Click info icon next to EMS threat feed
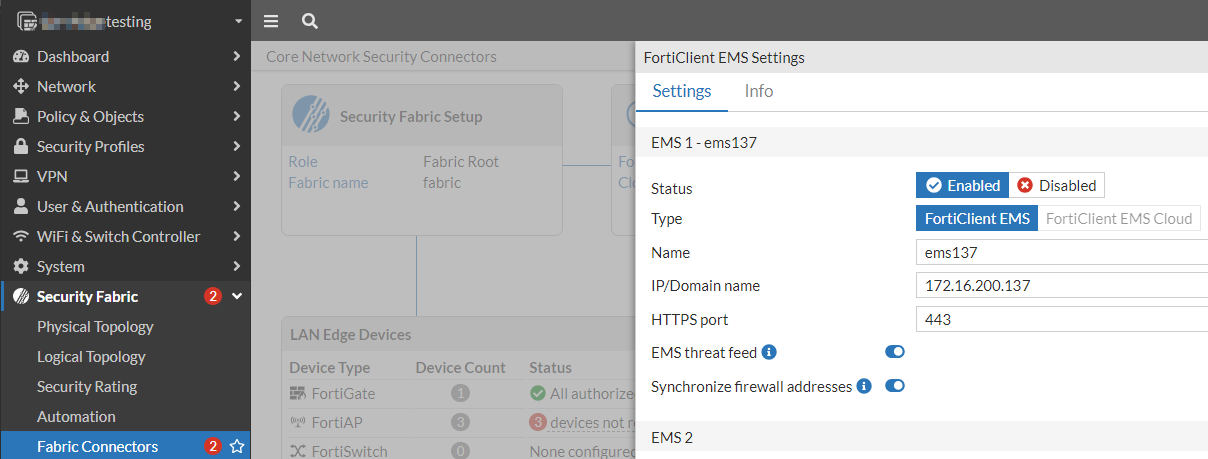 (769, 352)
